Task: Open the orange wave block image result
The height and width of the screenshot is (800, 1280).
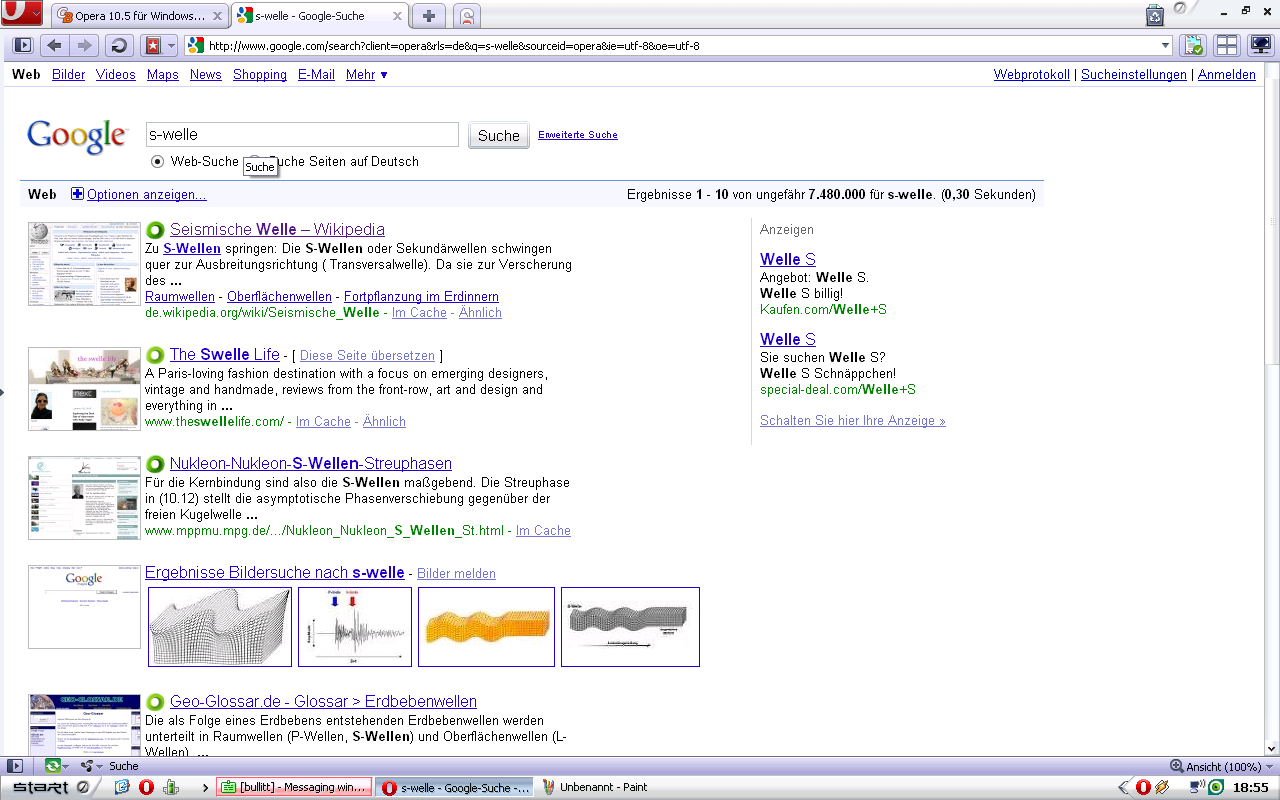Action: pyautogui.click(x=486, y=627)
